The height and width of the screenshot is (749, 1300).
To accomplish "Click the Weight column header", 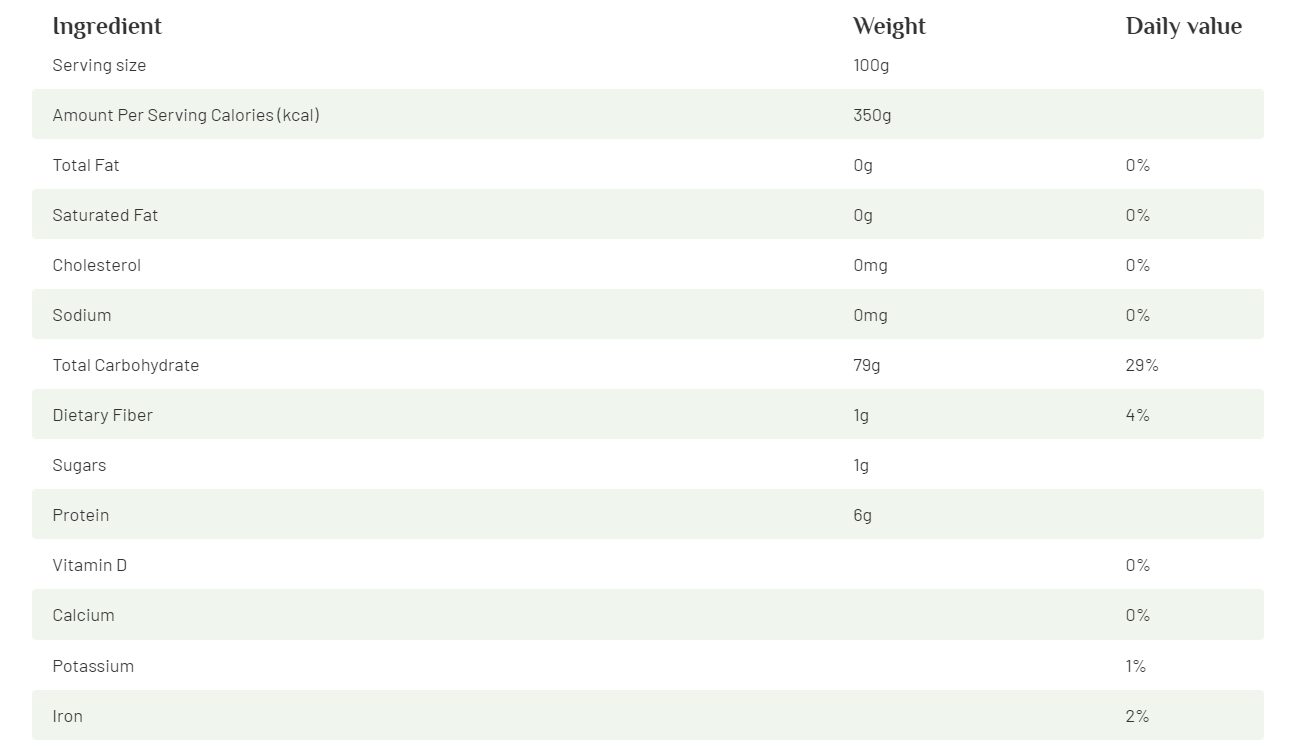I will click(x=889, y=27).
